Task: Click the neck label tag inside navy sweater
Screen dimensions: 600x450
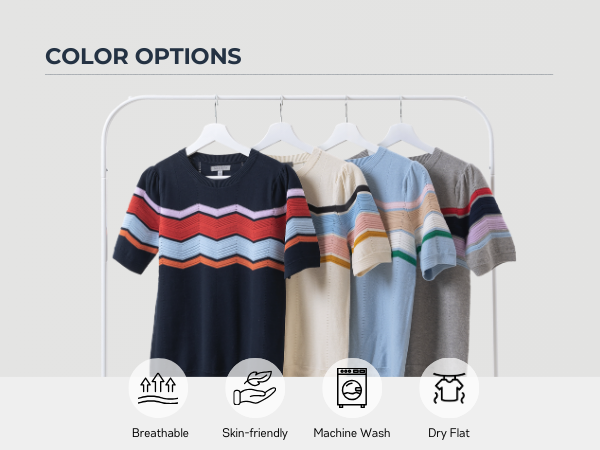Action: 220,170
